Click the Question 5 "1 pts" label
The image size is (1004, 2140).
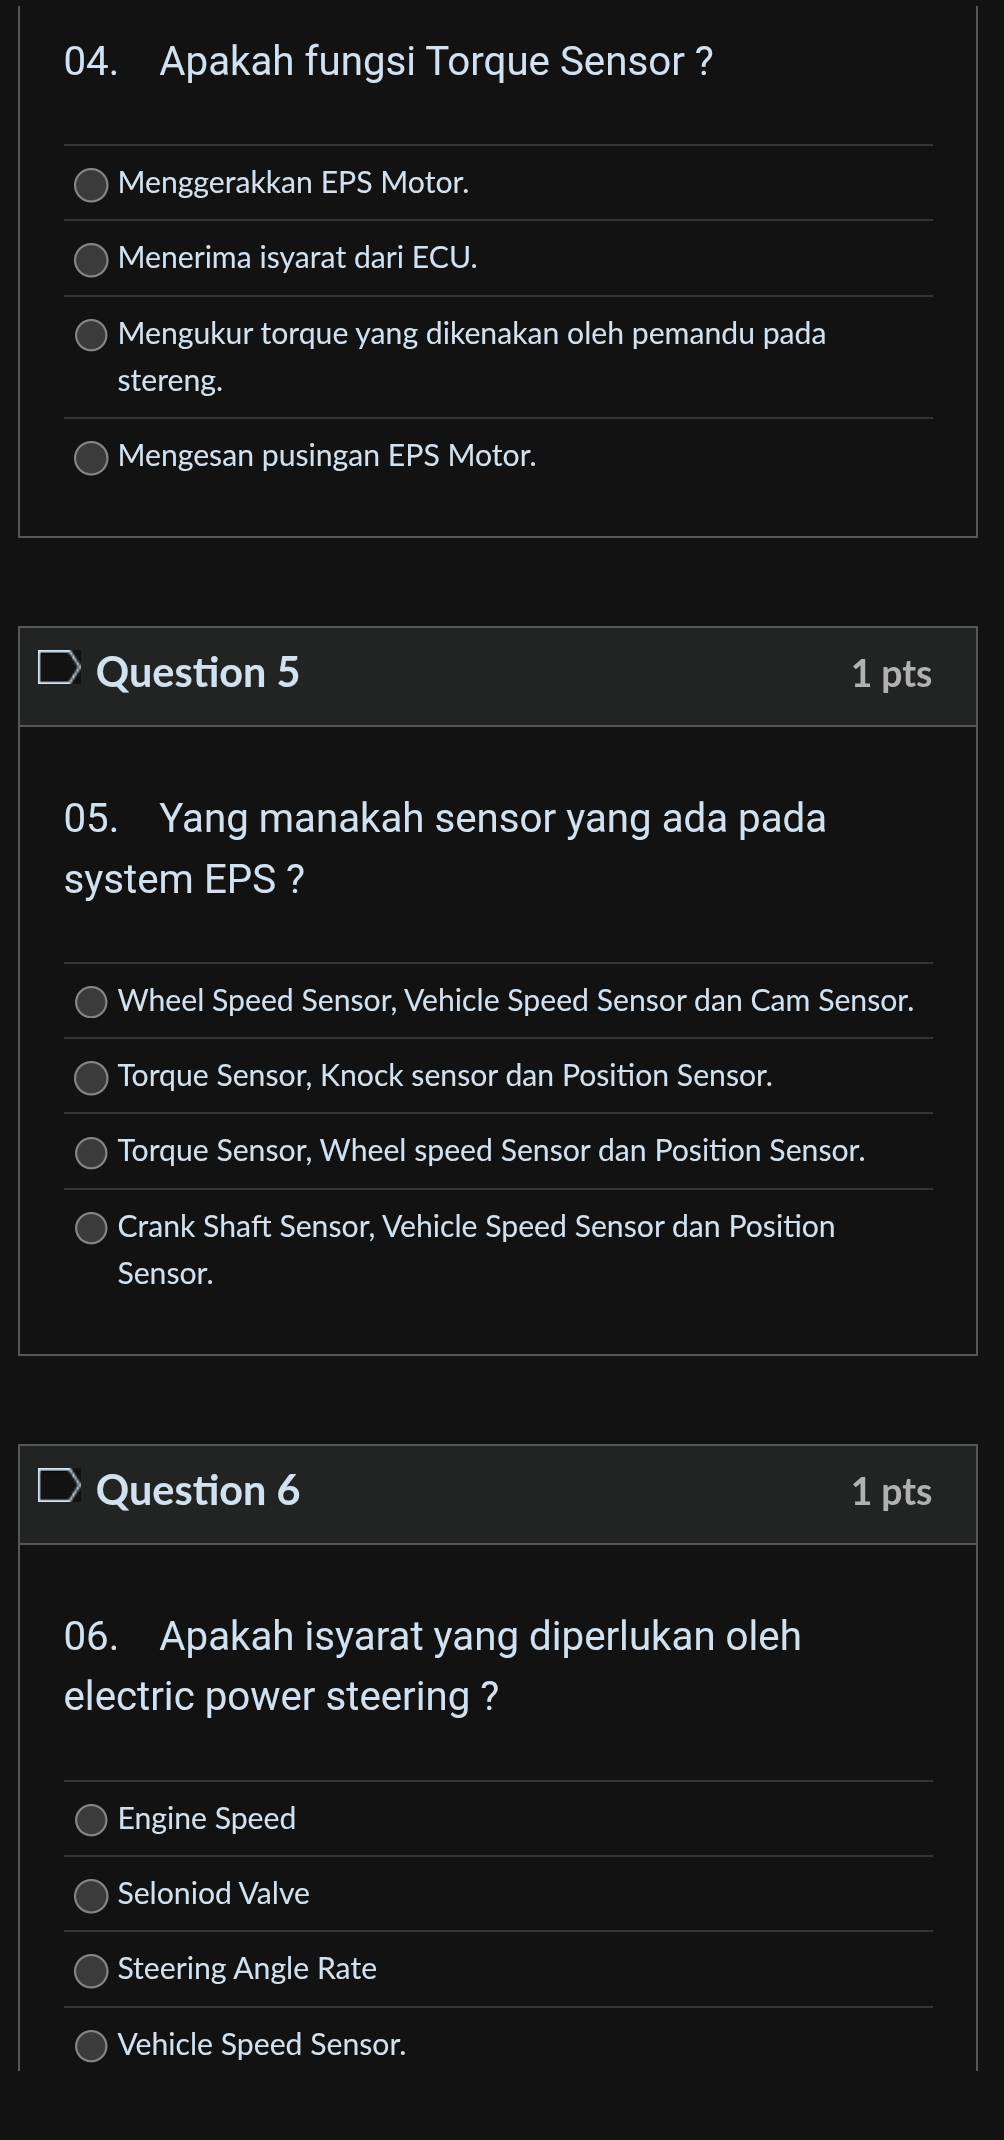coord(891,674)
